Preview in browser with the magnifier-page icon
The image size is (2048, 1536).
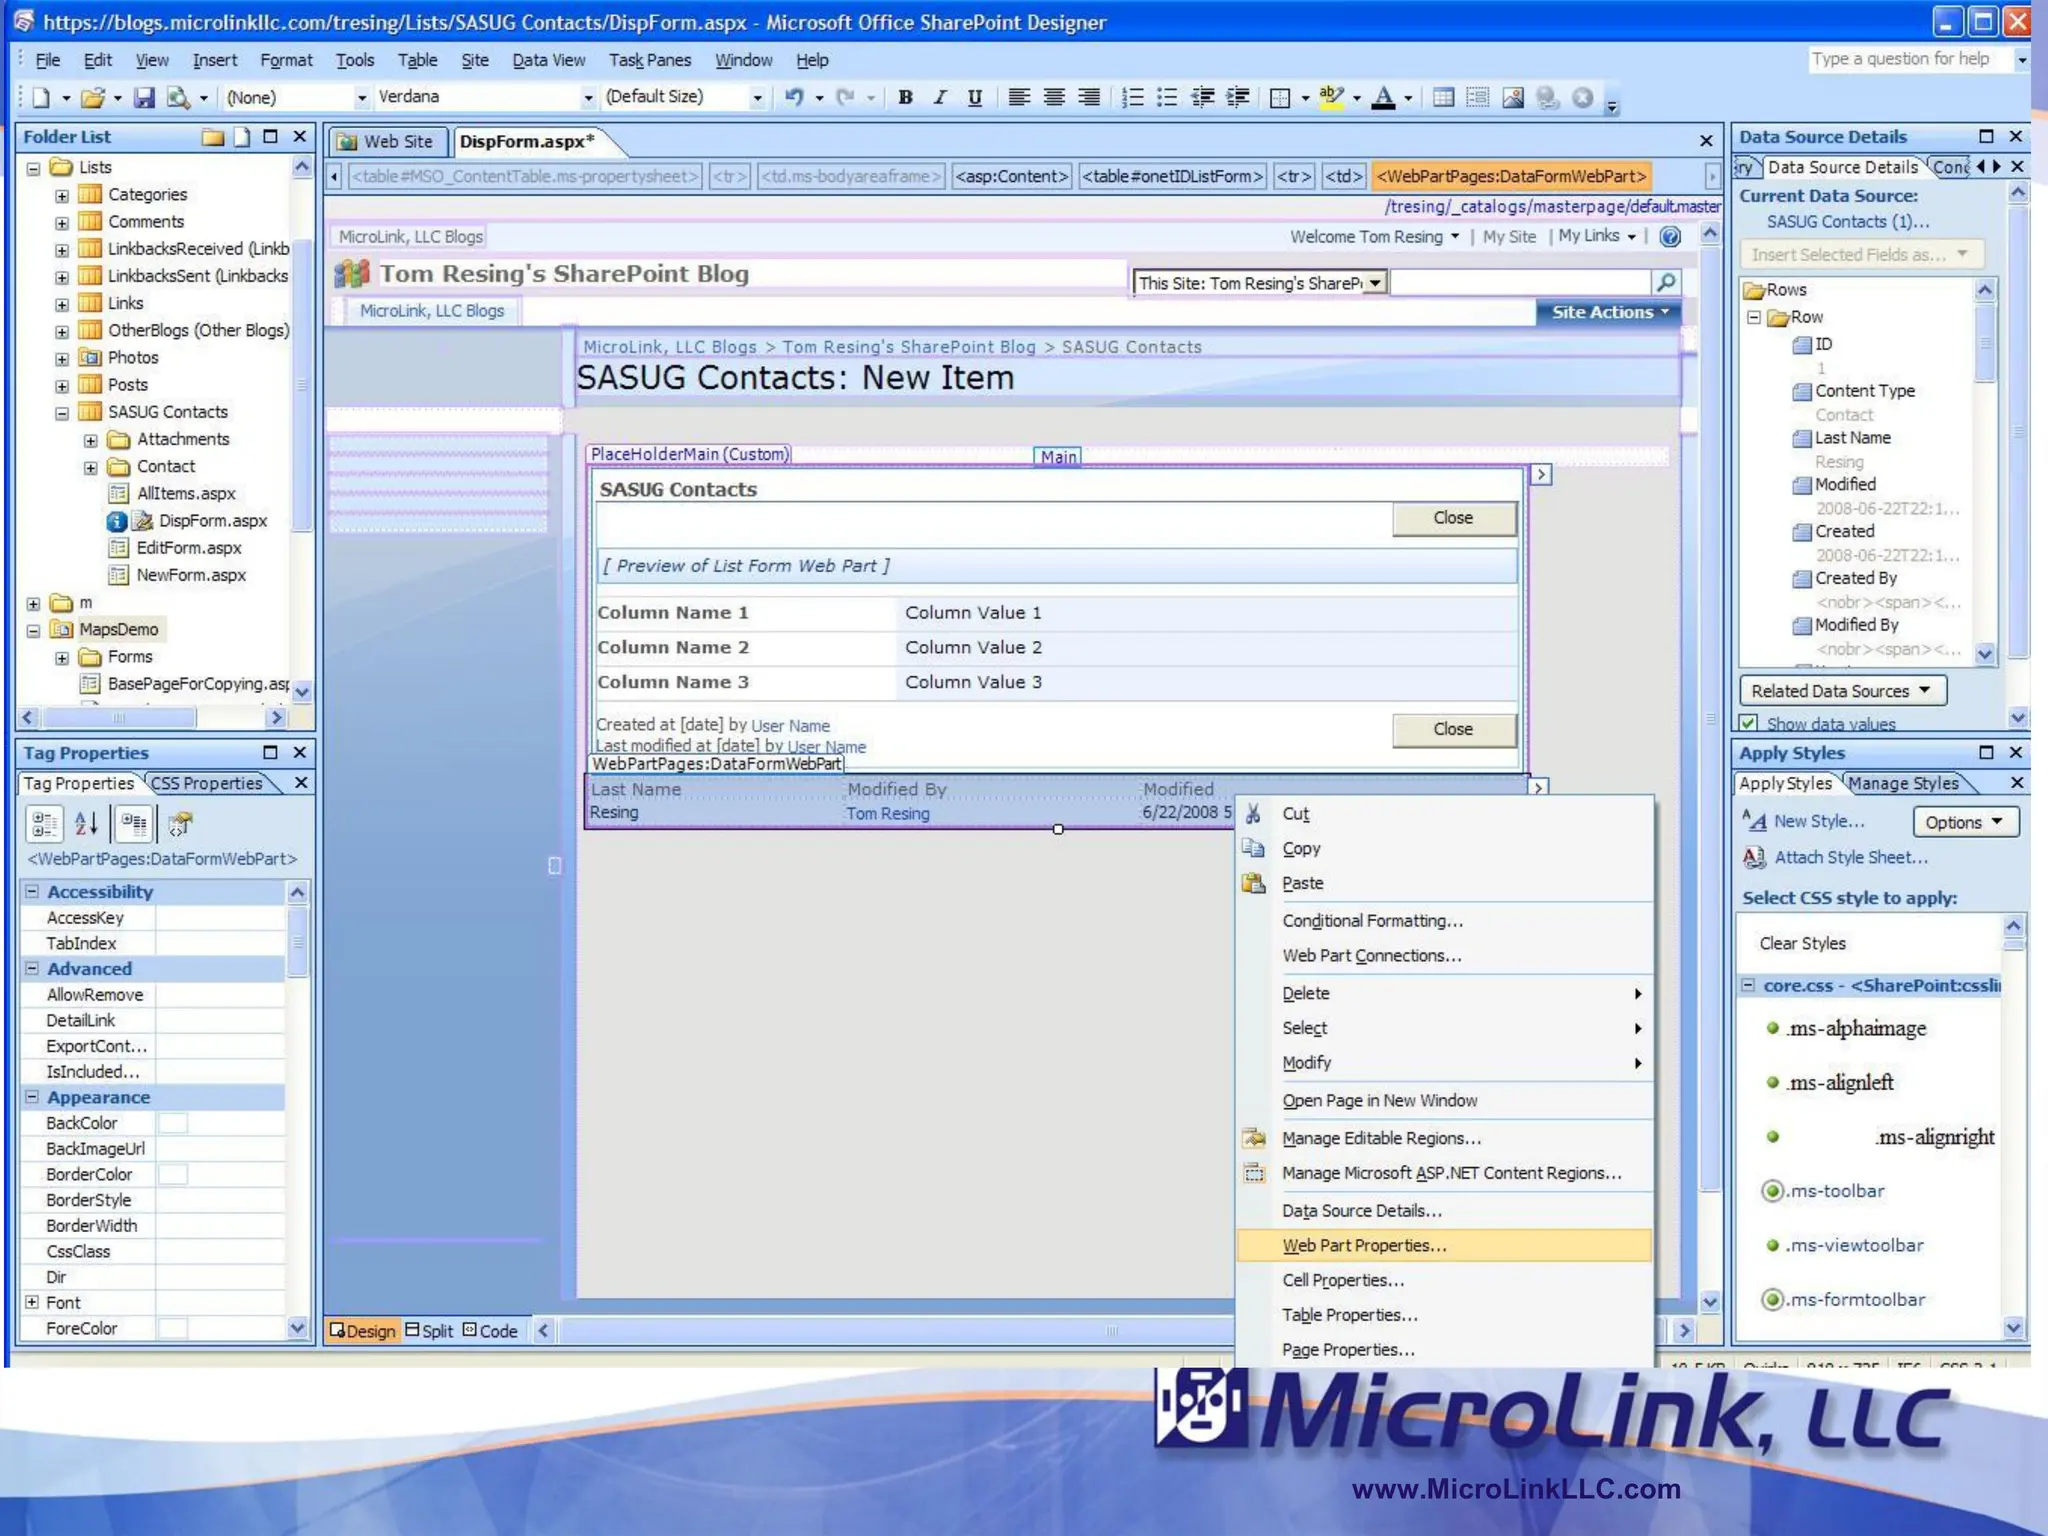tap(179, 97)
